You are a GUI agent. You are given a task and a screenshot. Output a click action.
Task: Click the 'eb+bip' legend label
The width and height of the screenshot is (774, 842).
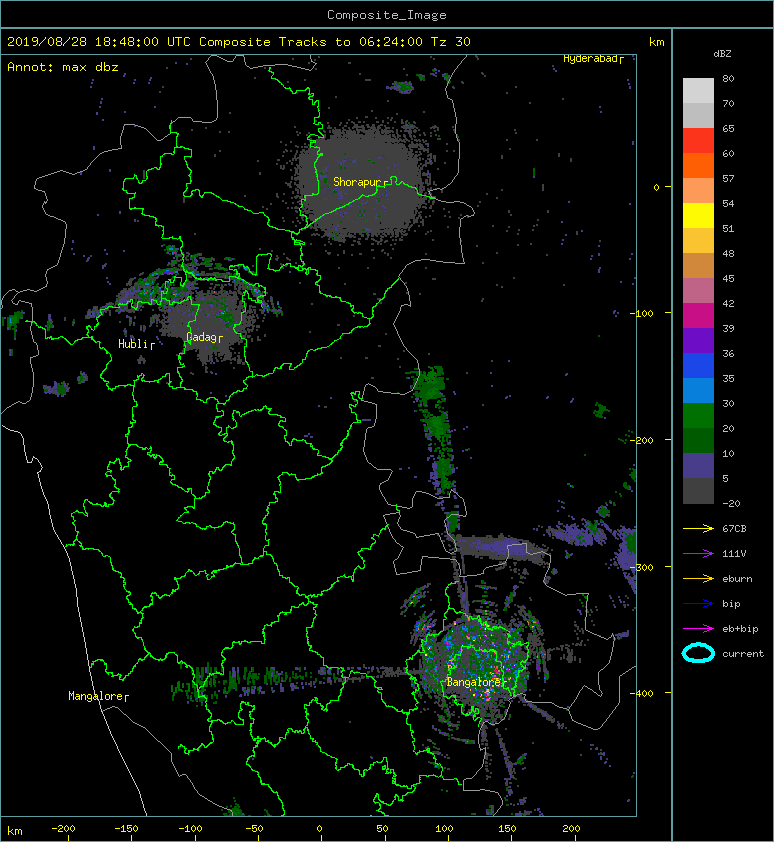click(740, 629)
